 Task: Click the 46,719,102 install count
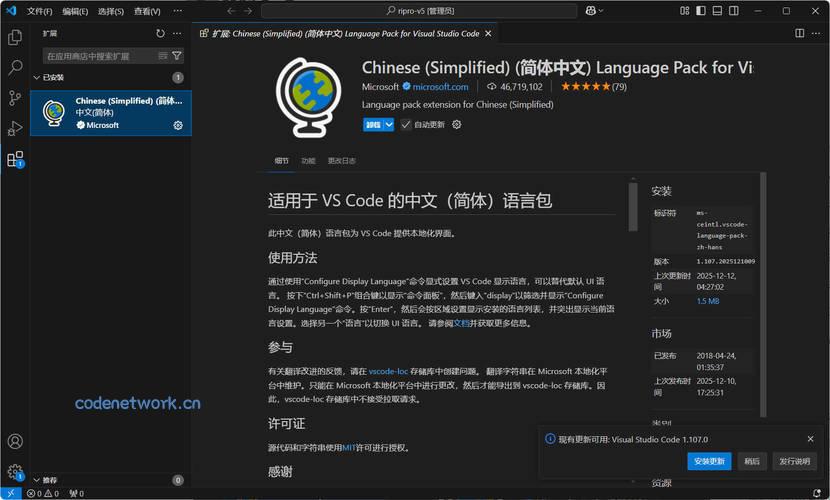[x=515, y=87]
